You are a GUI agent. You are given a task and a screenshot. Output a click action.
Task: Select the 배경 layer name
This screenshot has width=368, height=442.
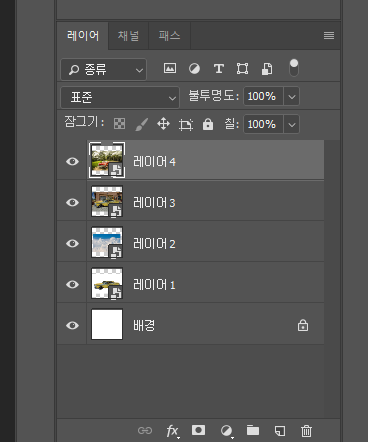144,325
